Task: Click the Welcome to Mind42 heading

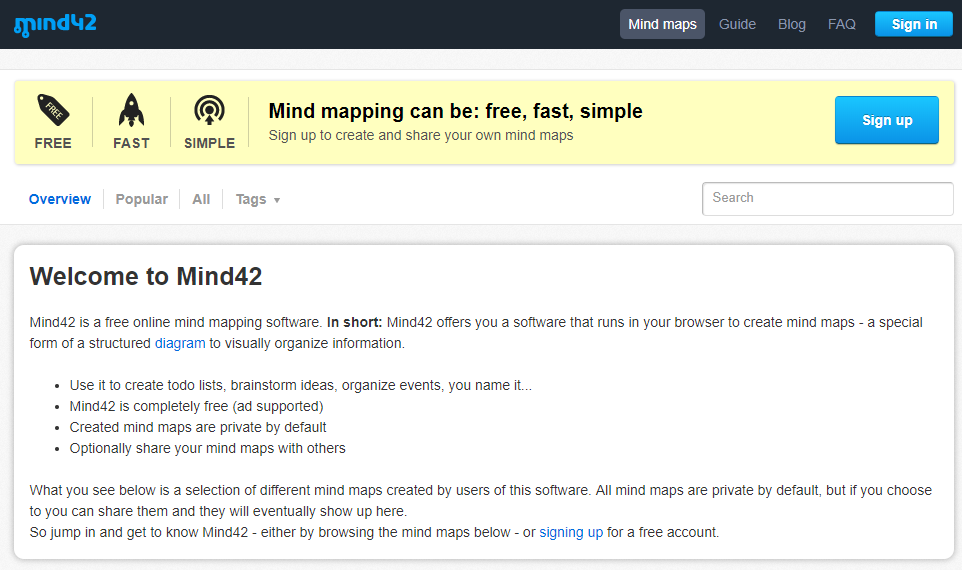Action: point(146,276)
